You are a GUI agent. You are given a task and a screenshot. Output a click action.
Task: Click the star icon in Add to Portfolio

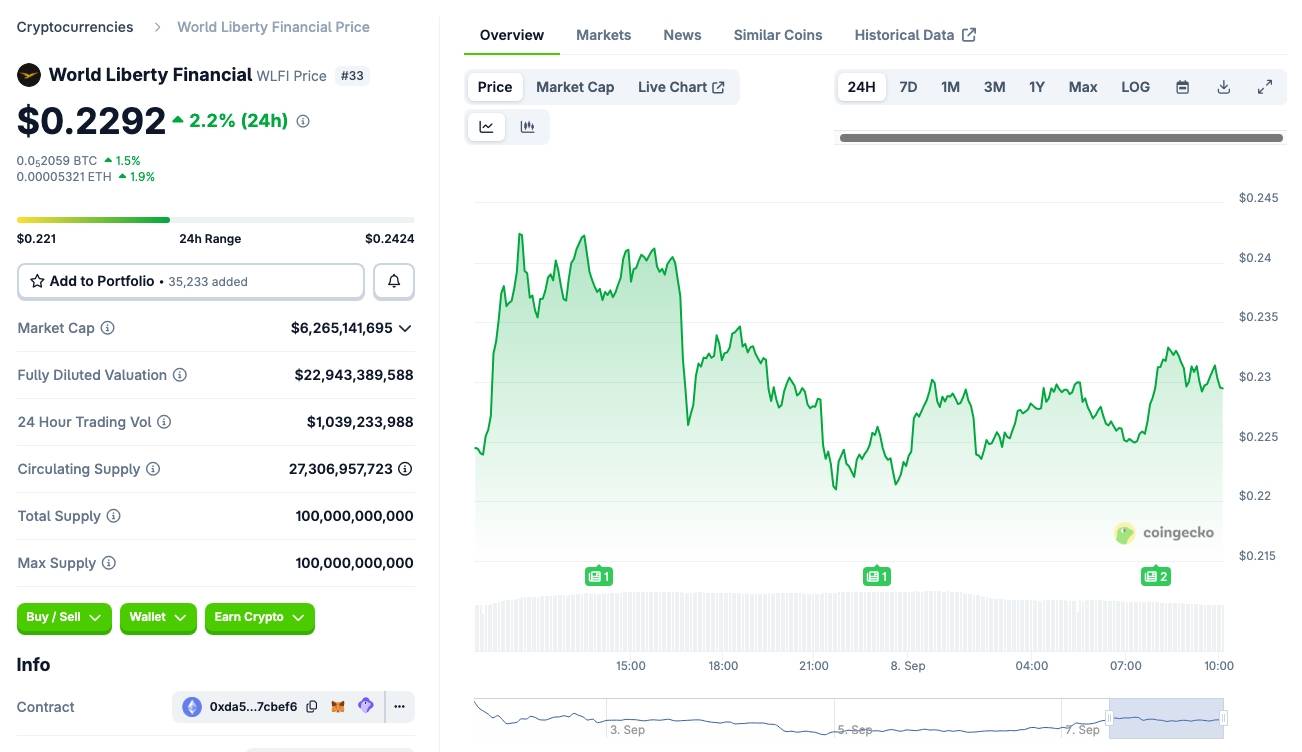37,281
